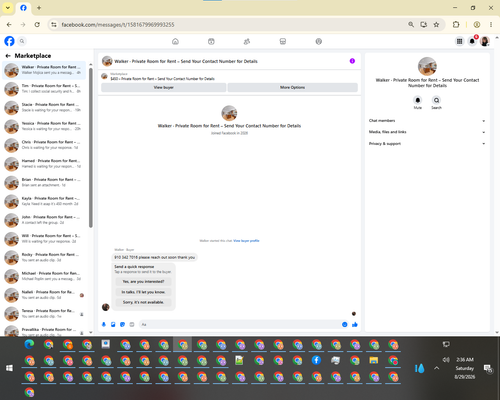Image resolution: width=500 pixels, height=400 pixels.
Task: Mute this conversation with bell icon
Action: [418, 100]
